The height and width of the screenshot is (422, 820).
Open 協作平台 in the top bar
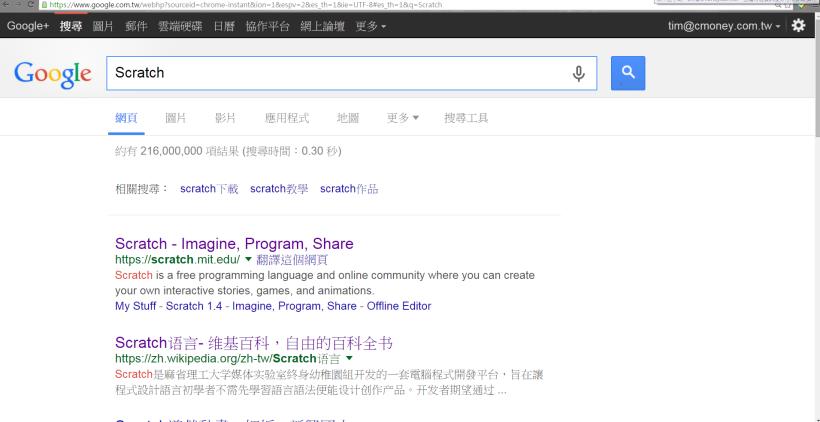[x=267, y=26]
